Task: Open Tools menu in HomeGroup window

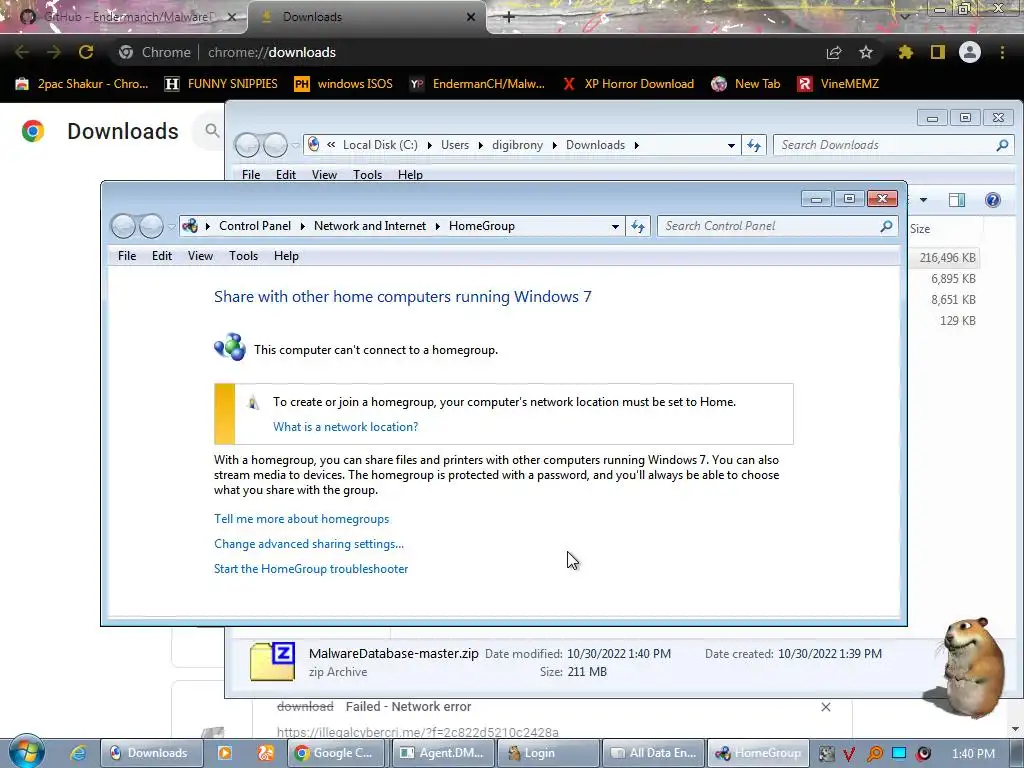Action: point(244,256)
